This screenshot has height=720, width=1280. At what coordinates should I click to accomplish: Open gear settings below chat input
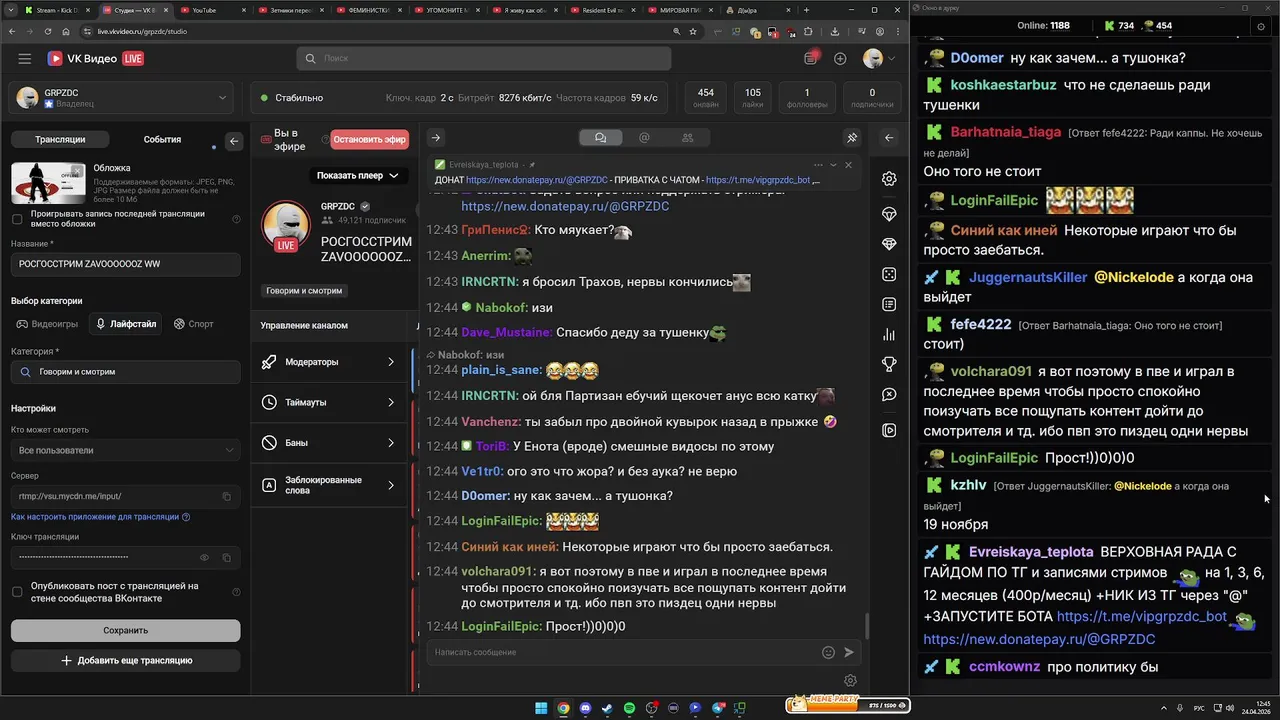click(x=850, y=681)
